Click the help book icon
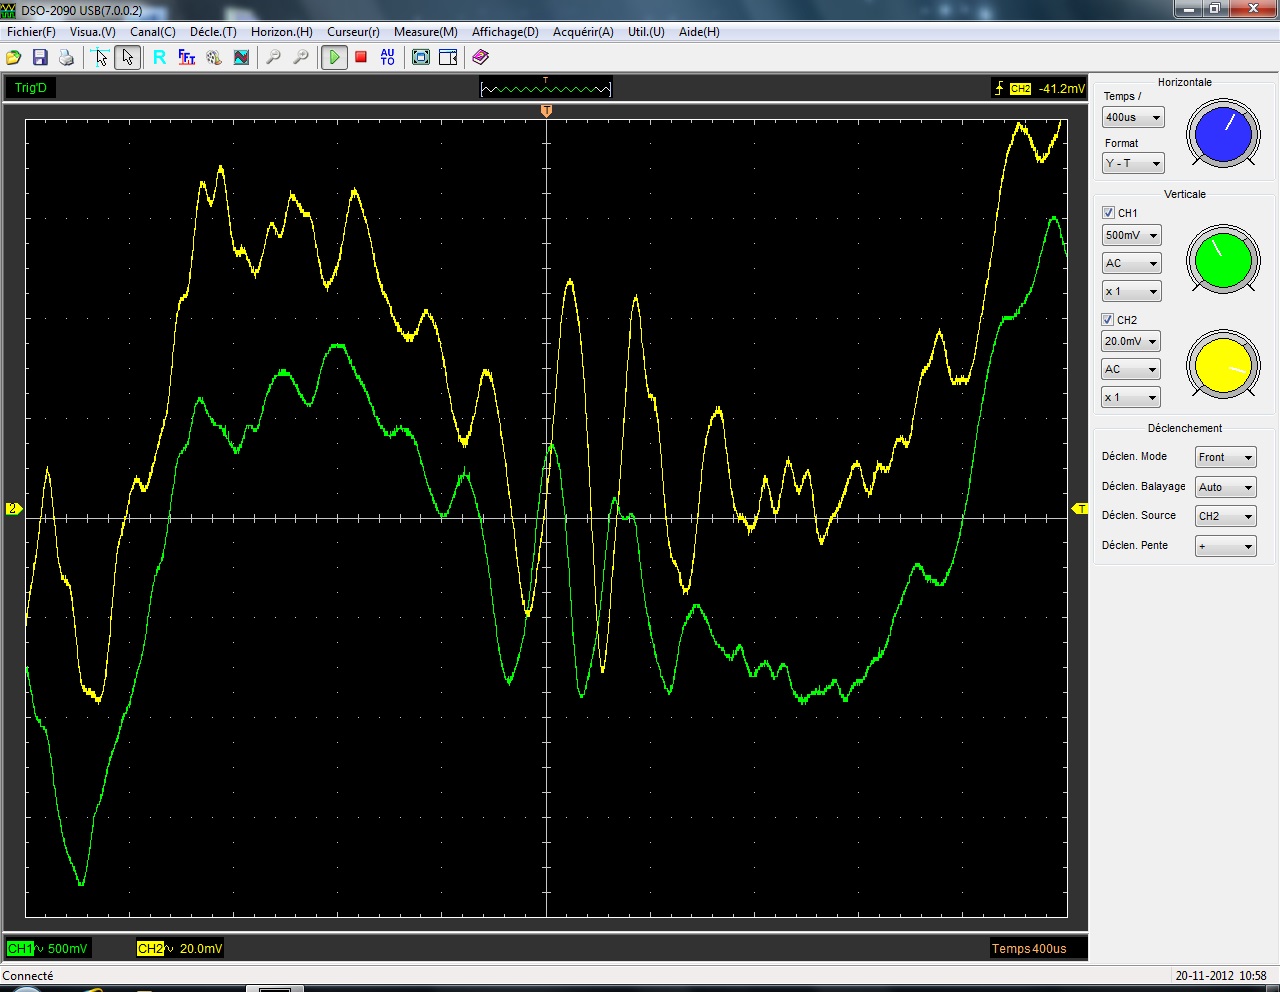 pyautogui.click(x=481, y=58)
